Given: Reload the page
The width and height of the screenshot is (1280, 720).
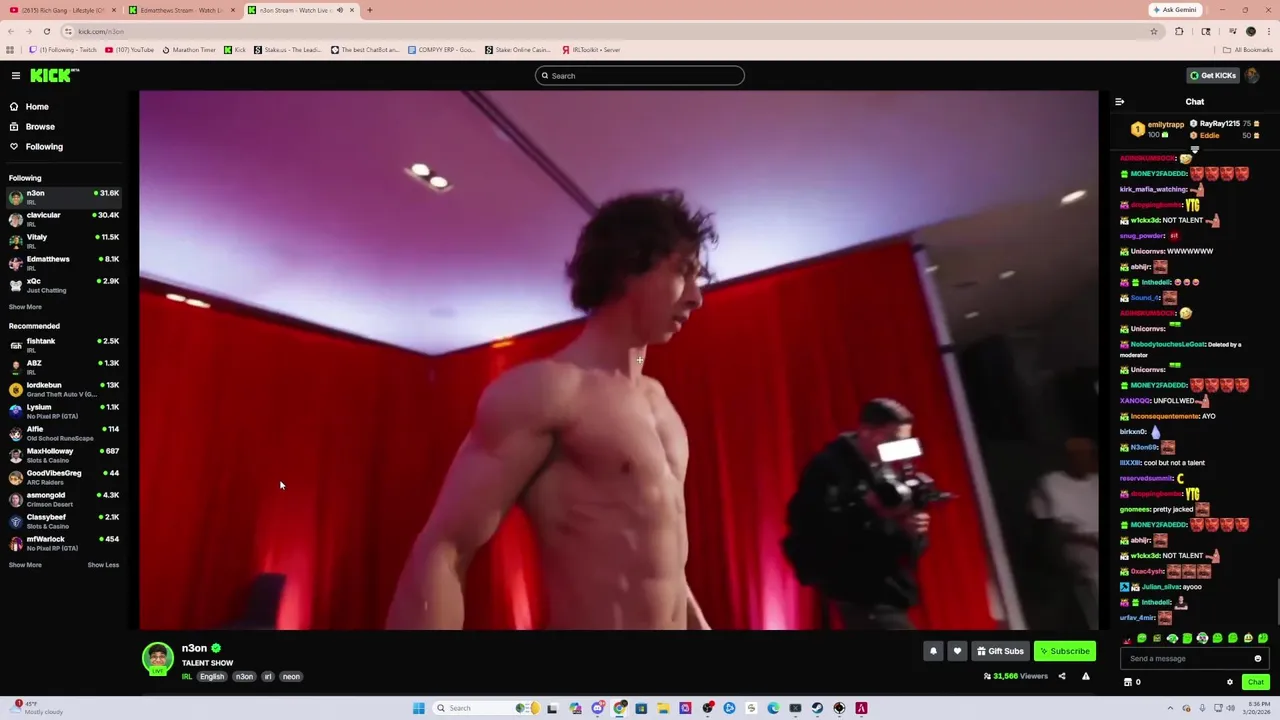Looking at the screenshot, I should click(x=46, y=31).
